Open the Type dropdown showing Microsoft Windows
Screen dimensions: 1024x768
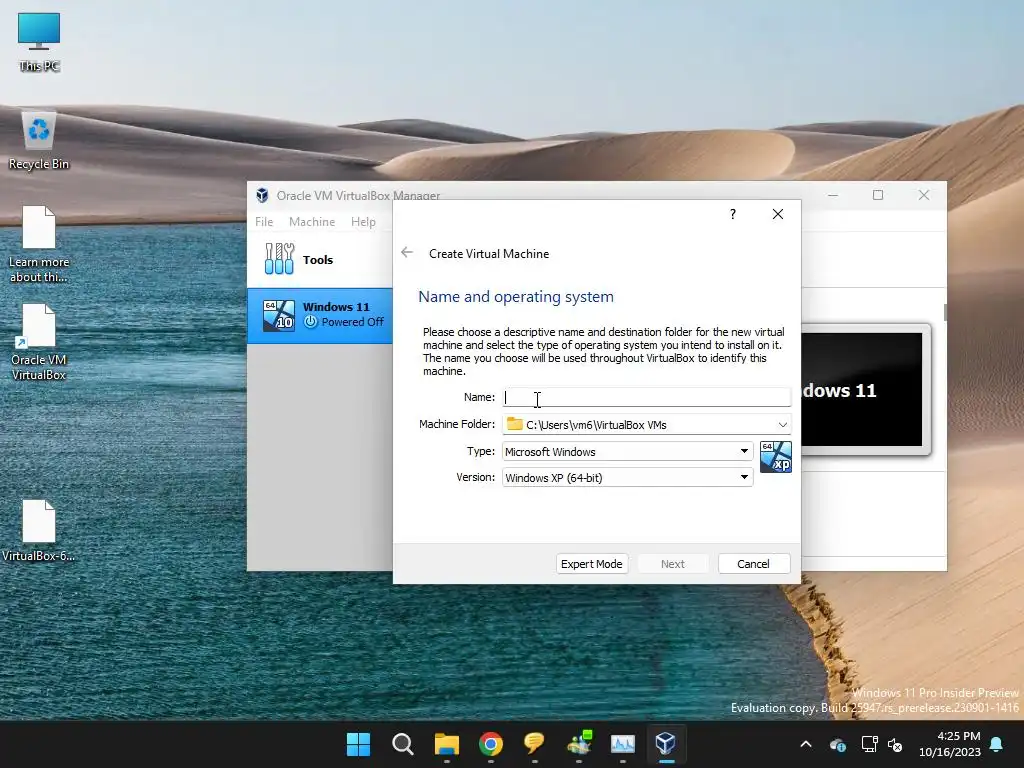(x=627, y=451)
